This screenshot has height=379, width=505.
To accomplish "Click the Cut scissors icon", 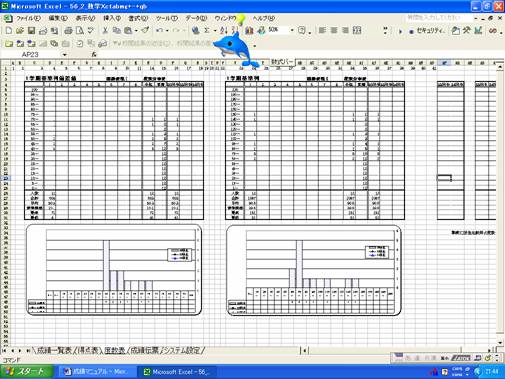I will 105,31.
